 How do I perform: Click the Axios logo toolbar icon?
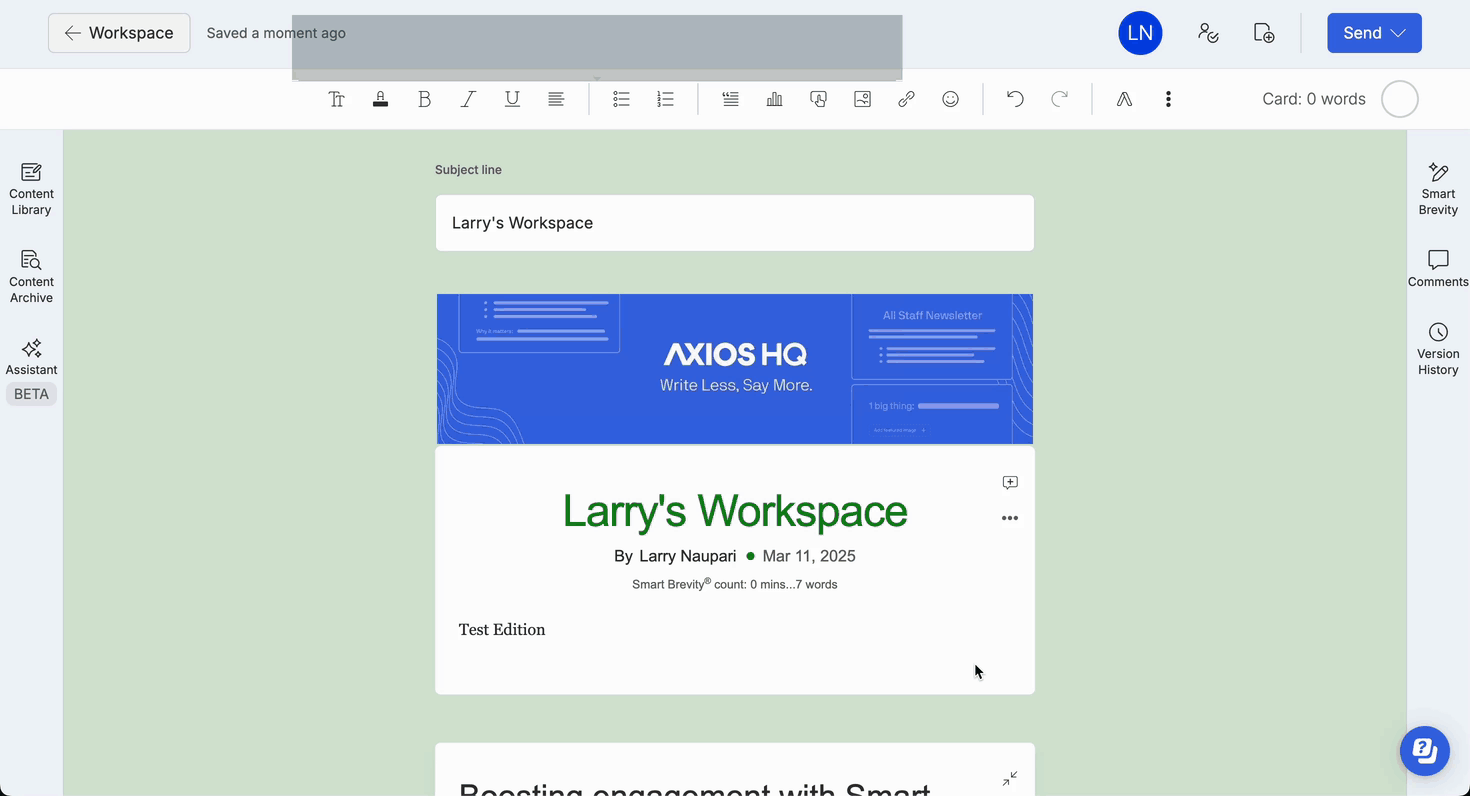click(1124, 99)
